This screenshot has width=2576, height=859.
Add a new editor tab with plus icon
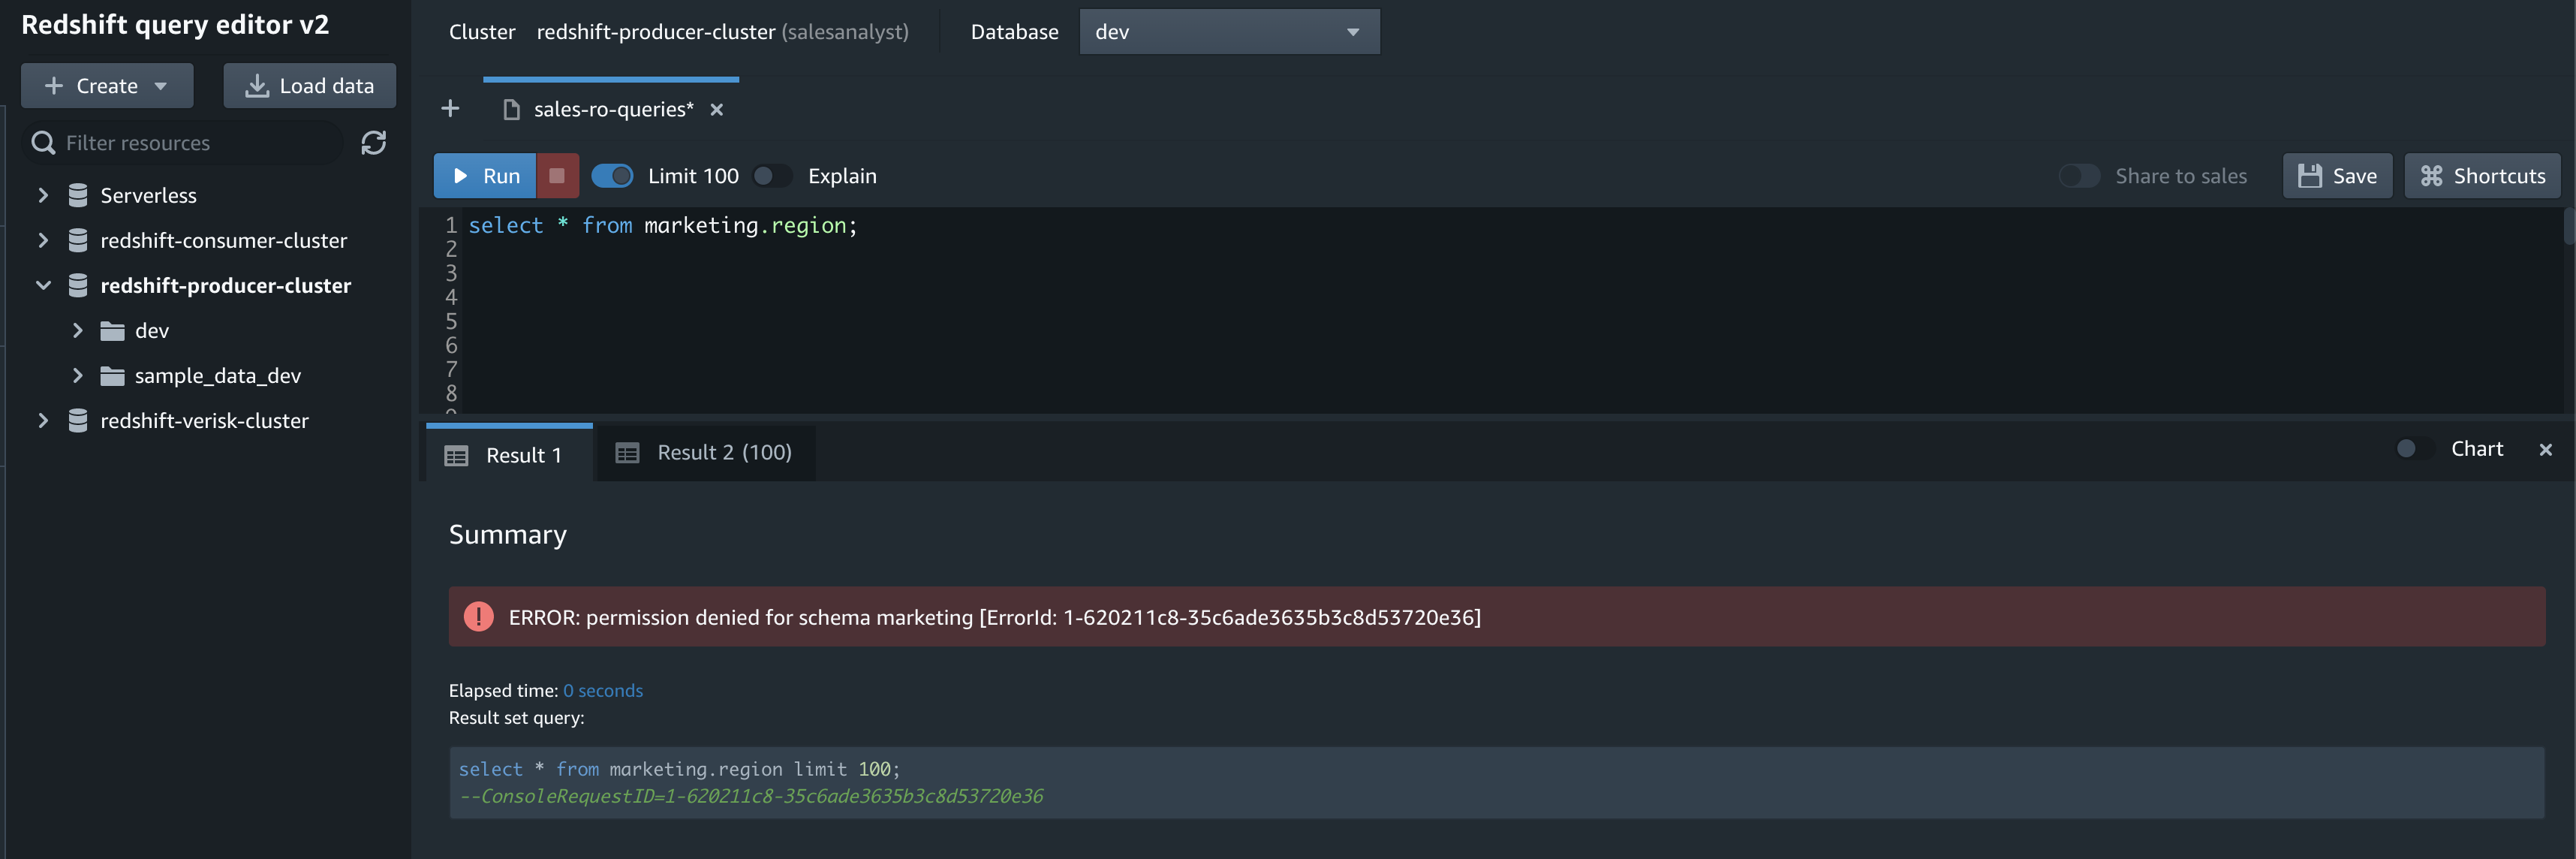point(450,108)
